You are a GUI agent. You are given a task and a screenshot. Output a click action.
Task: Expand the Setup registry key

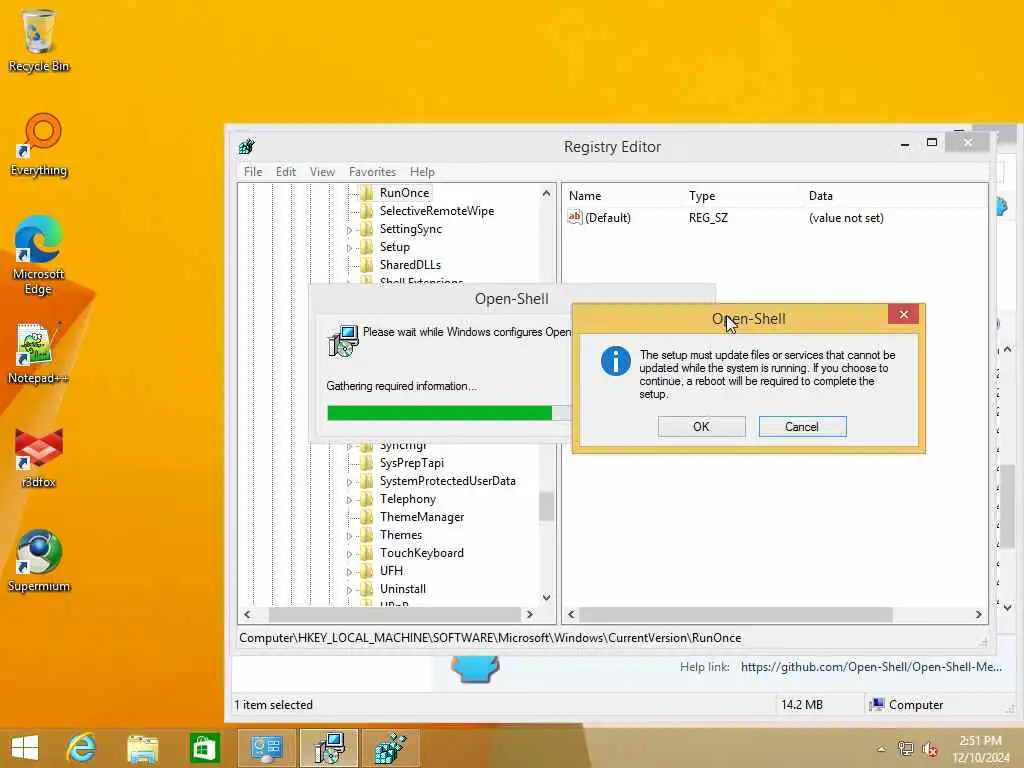(349, 248)
